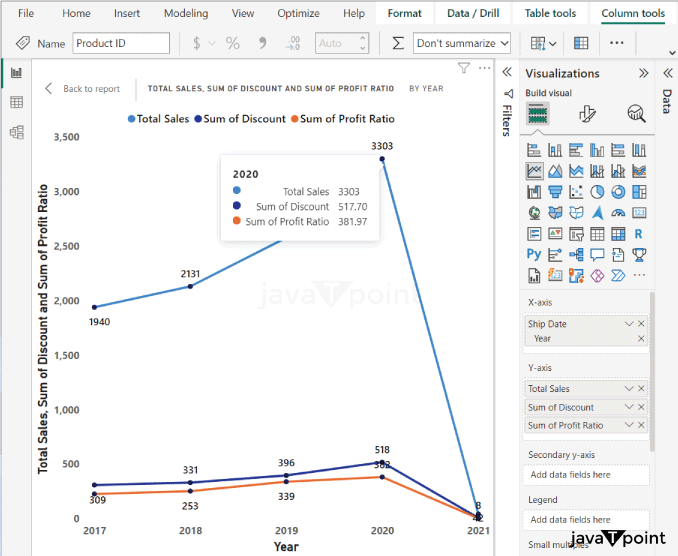Select the KPI visual
Image resolution: width=678 pixels, height=556 pixels.
(x=555, y=234)
